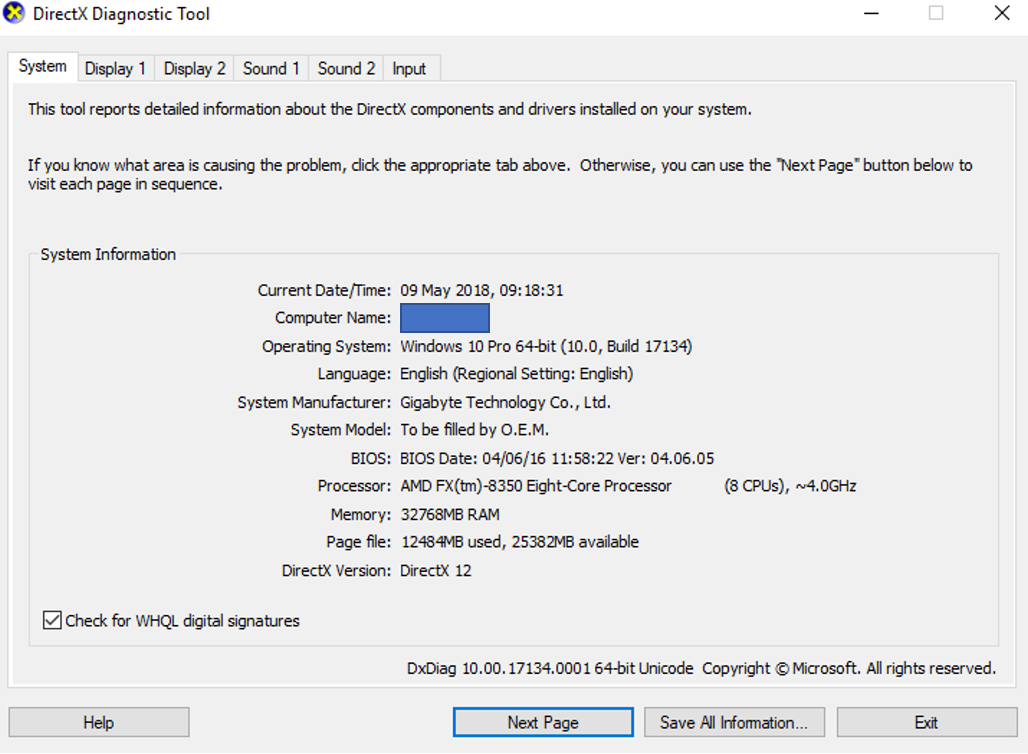1028x754 pixels.
Task: Click the AMD FX-8350 processor value
Action: click(x=536, y=486)
